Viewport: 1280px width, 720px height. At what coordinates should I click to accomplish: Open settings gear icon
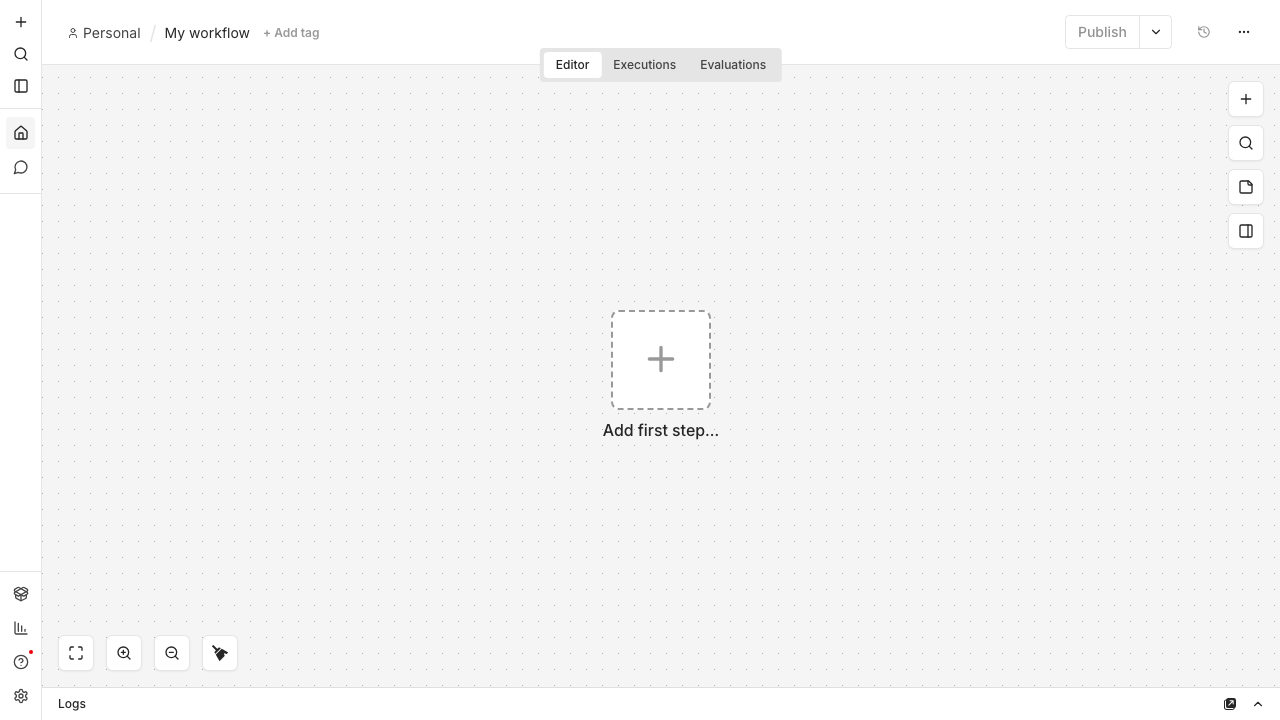coord(21,696)
